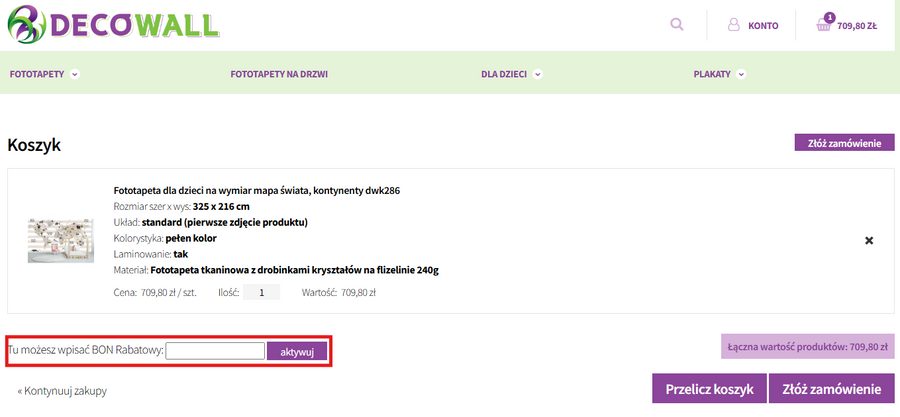This screenshot has width=900, height=417.
Task: Focus the BON Rabatowy code field
Action: click(215, 351)
